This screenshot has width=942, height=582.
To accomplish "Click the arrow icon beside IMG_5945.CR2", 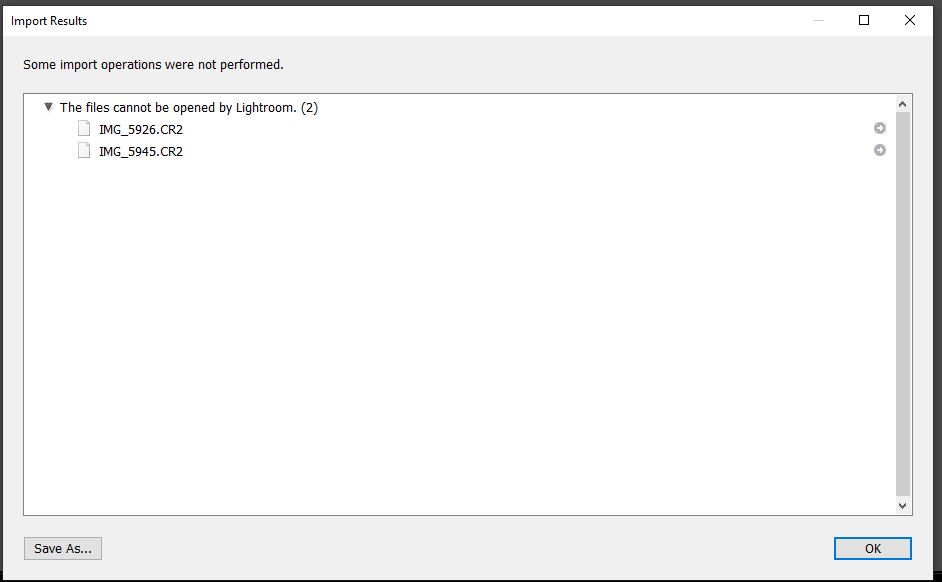I will point(880,150).
